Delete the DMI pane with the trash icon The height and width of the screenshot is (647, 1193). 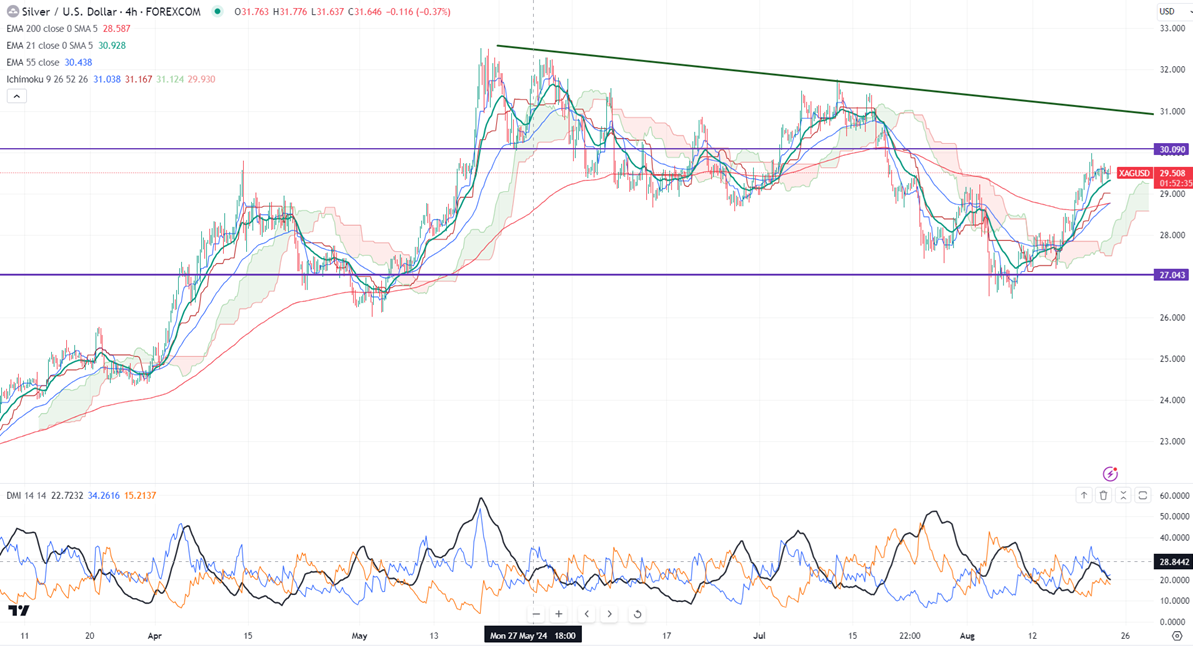pyautogui.click(x=1103, y=496)
